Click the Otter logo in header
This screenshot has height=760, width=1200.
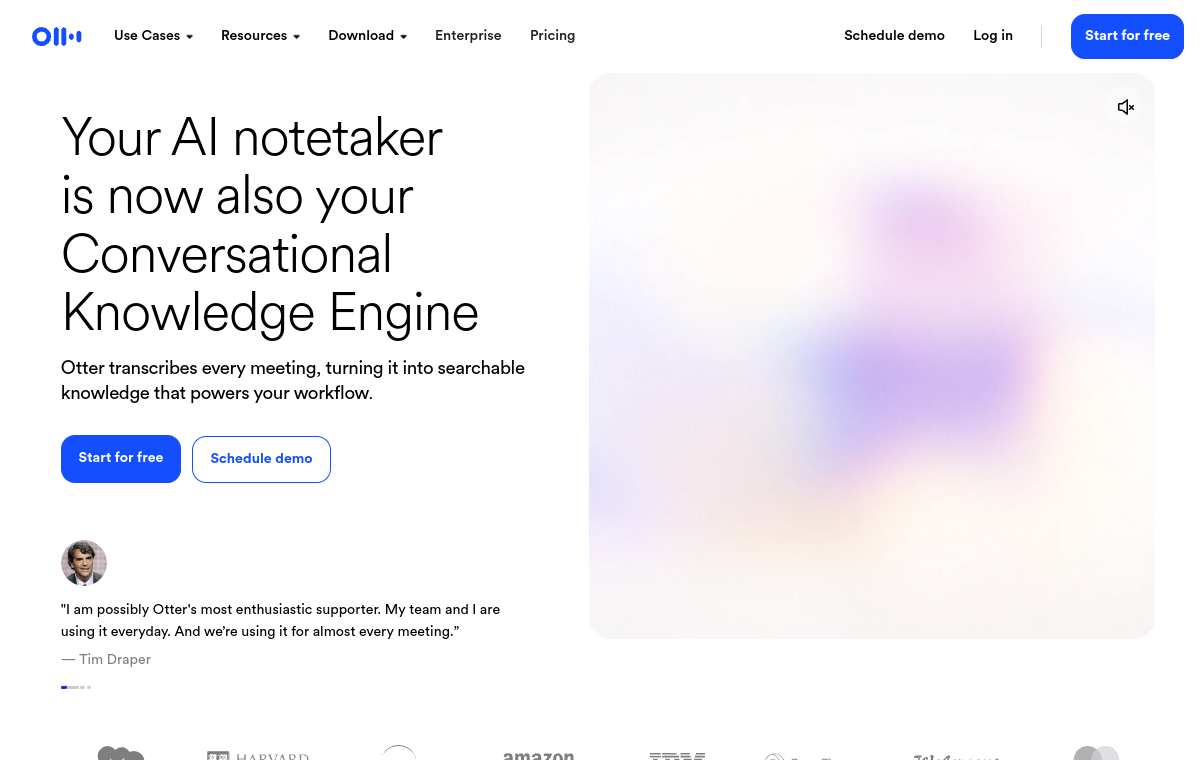tap(57, 37)
